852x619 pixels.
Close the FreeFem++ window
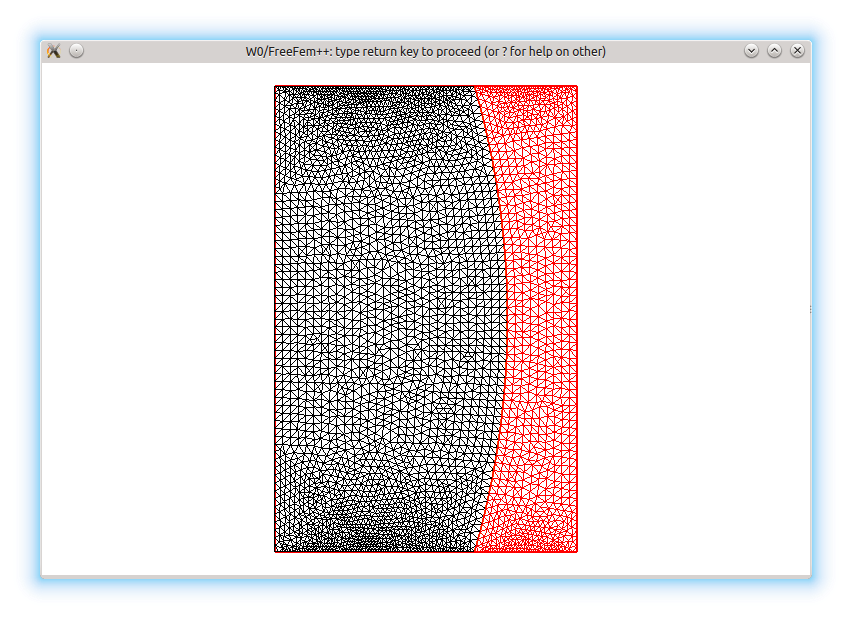click(x=797, y=51)
